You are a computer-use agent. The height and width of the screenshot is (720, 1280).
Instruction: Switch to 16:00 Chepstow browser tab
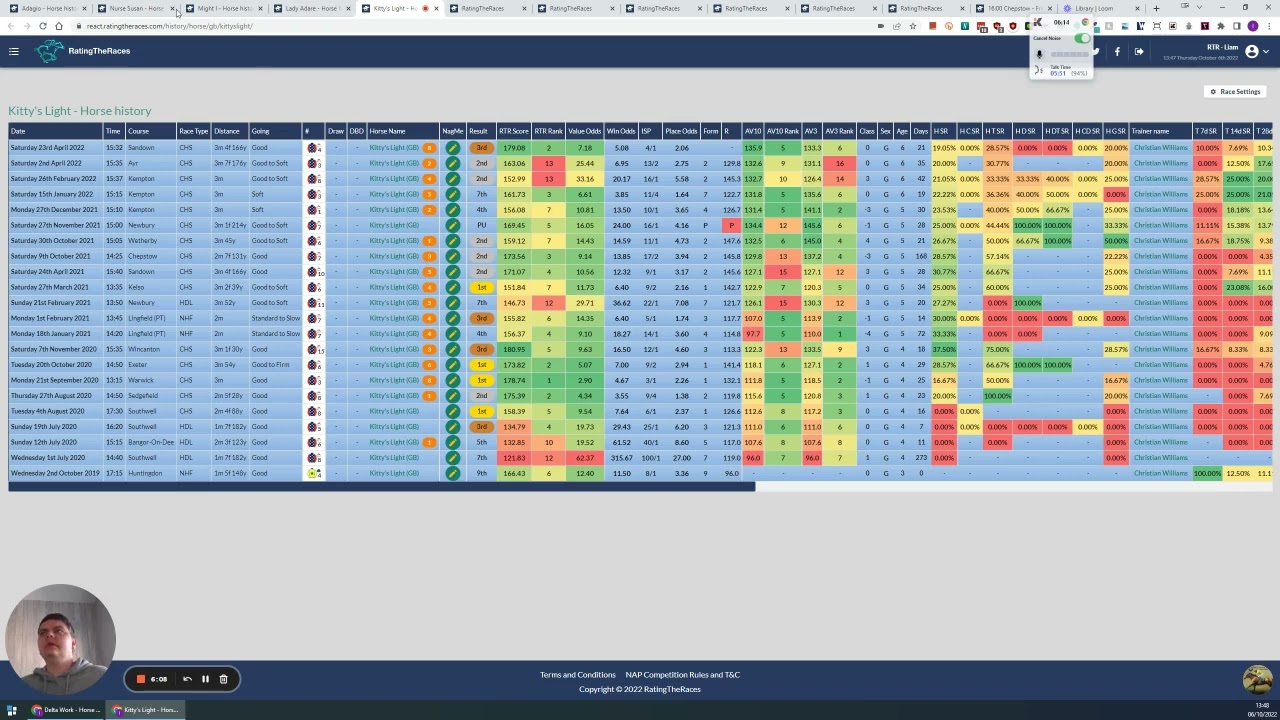(x=1012, y=8)
